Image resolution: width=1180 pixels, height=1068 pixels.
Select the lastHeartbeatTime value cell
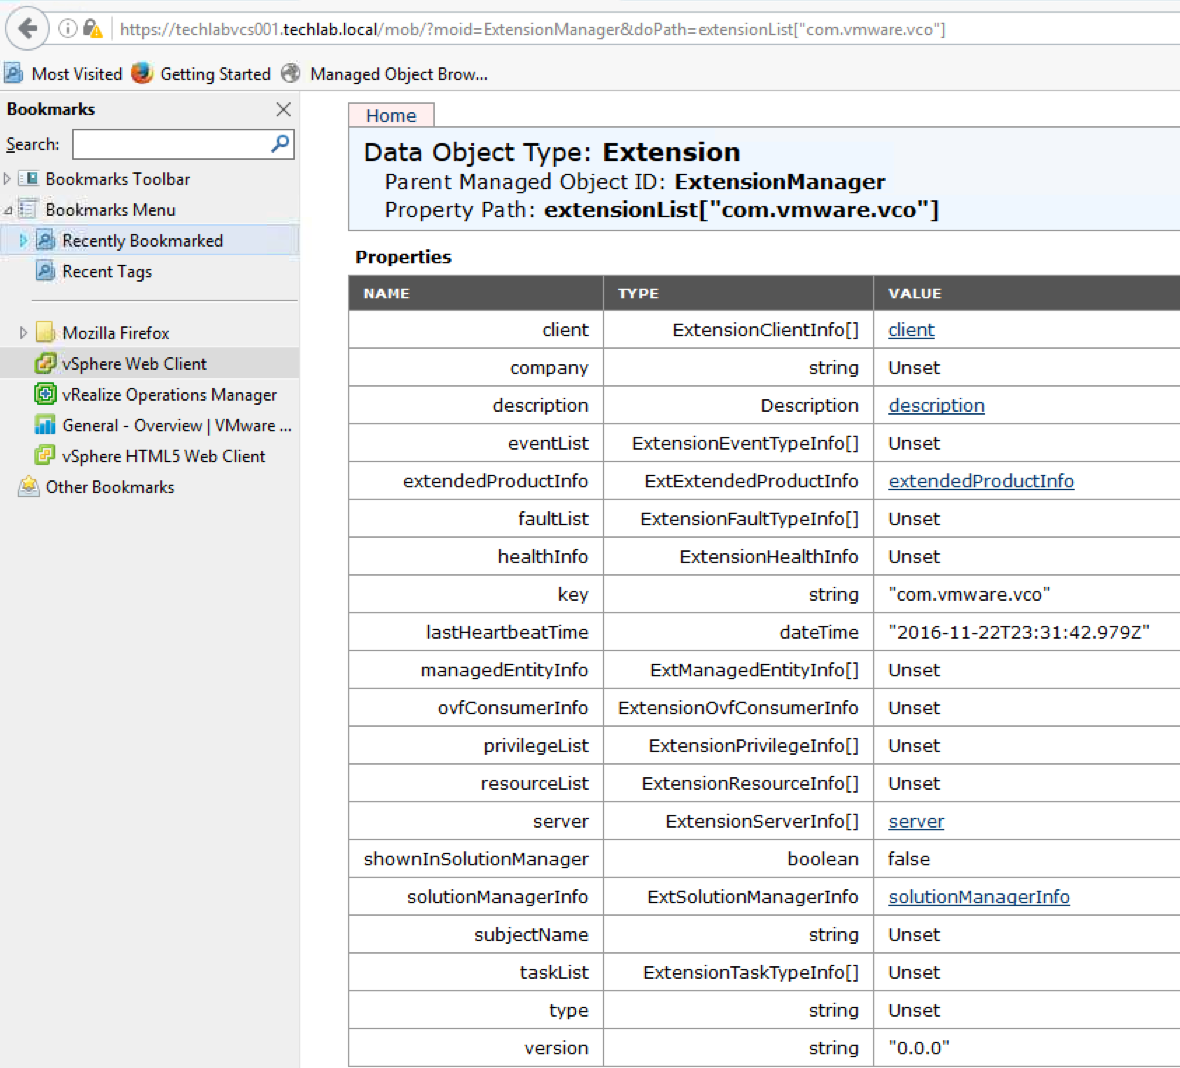pyautogui.click(x=1018, y=632)
